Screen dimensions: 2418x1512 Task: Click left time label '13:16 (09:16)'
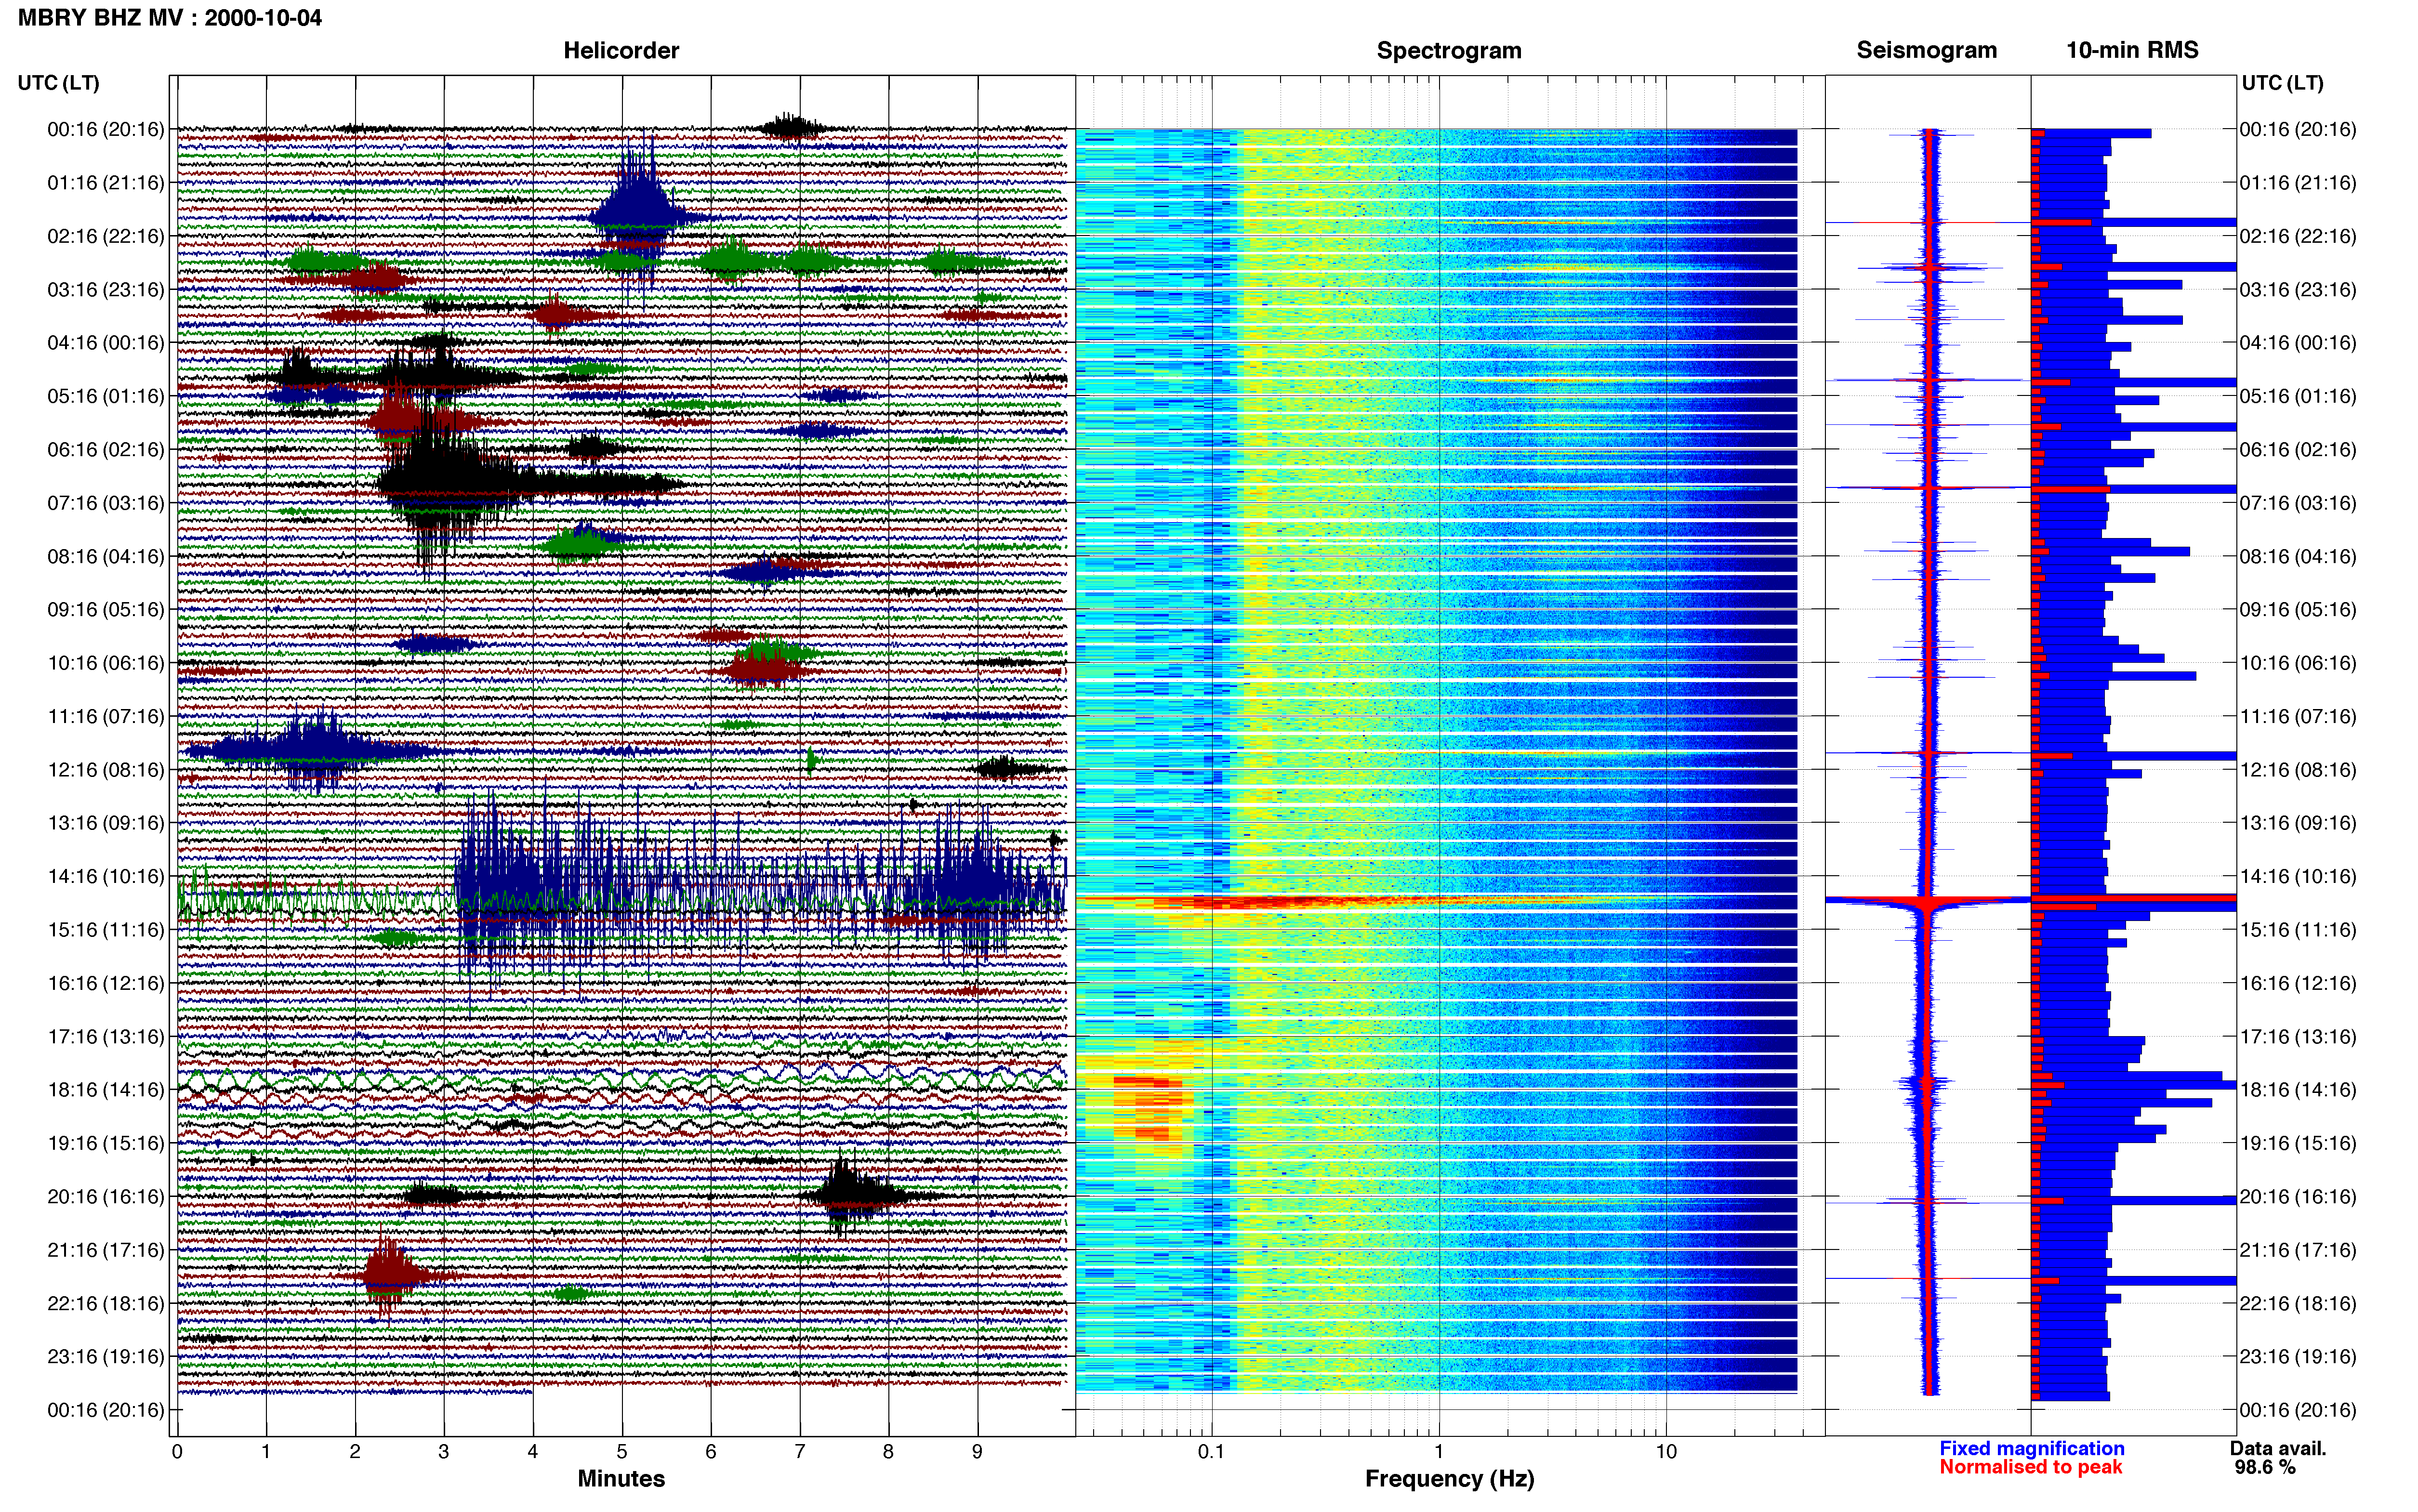[106, 823]
